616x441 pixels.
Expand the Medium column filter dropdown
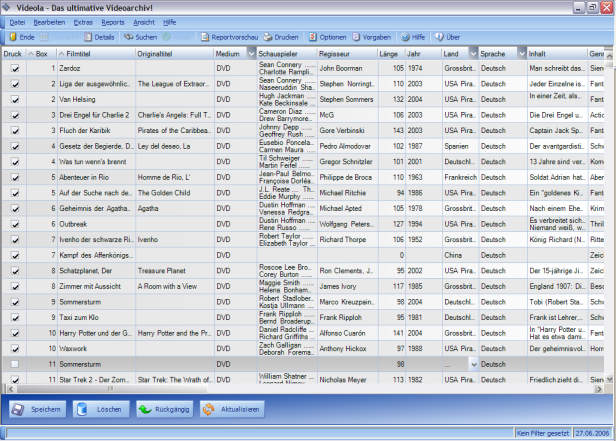click(250, 53)
